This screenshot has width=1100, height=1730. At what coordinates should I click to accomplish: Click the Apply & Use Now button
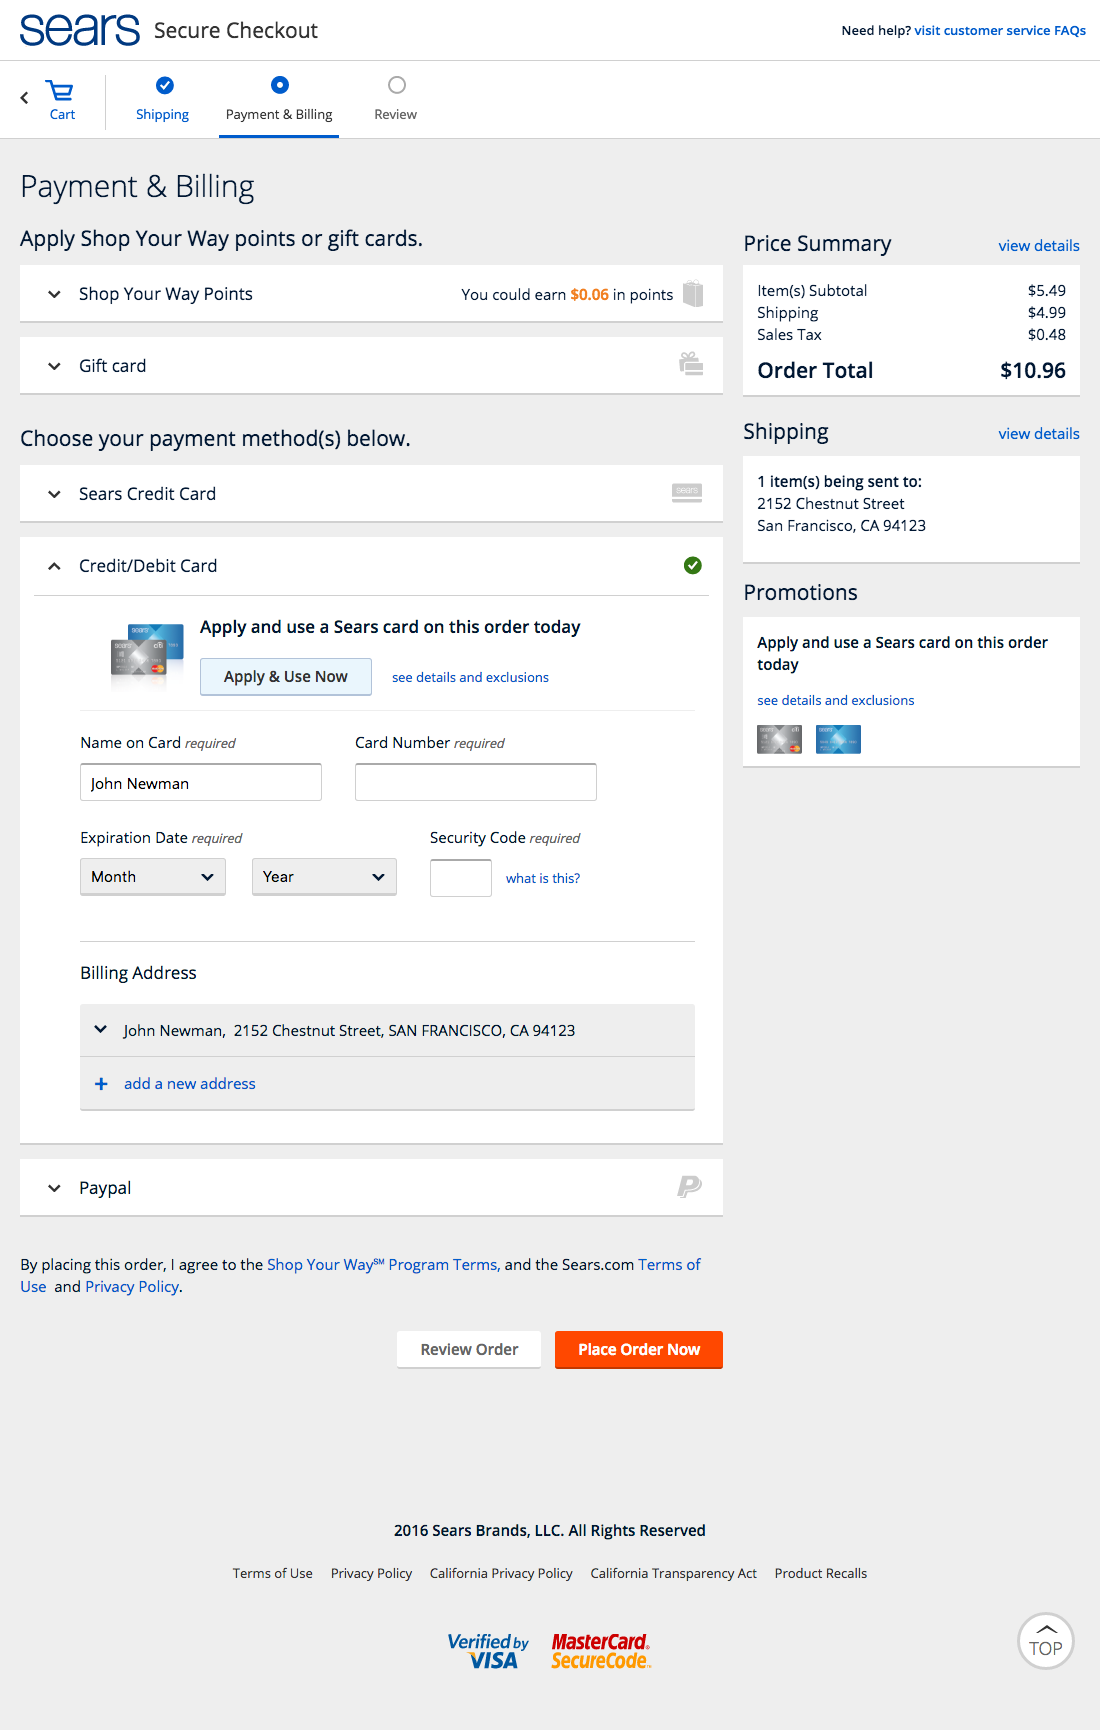pyautogui.click(x=286, y=677)
